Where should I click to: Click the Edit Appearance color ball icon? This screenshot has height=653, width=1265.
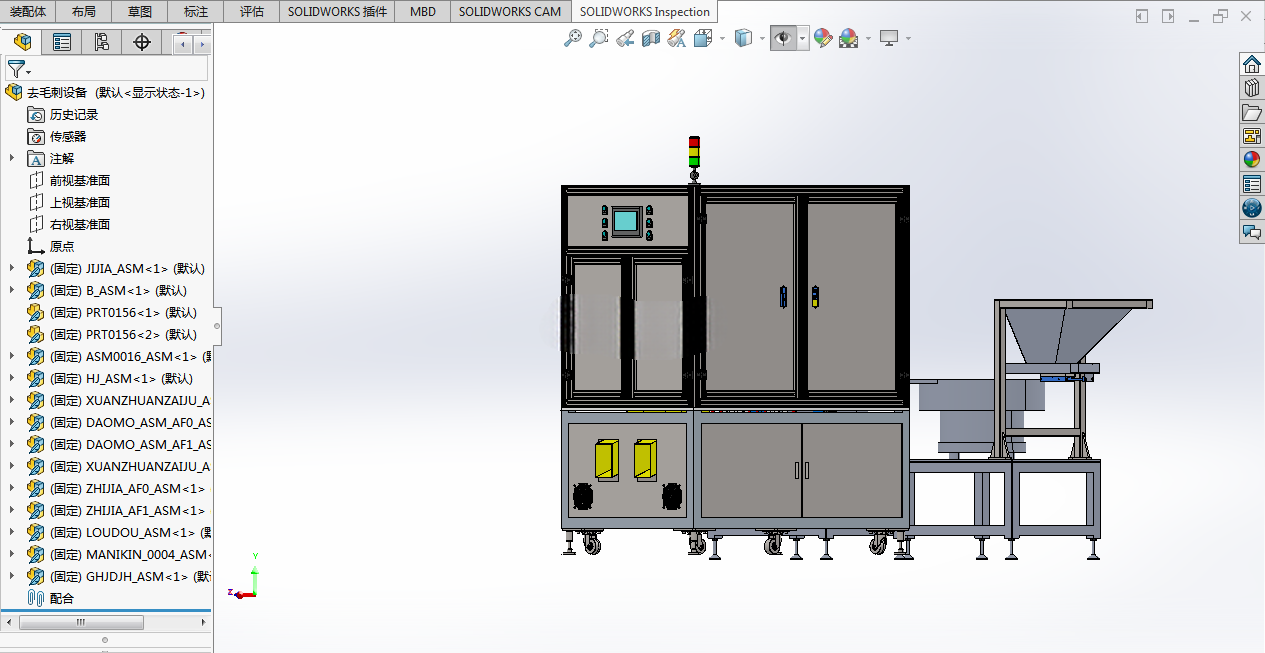[x=823, y=38]
